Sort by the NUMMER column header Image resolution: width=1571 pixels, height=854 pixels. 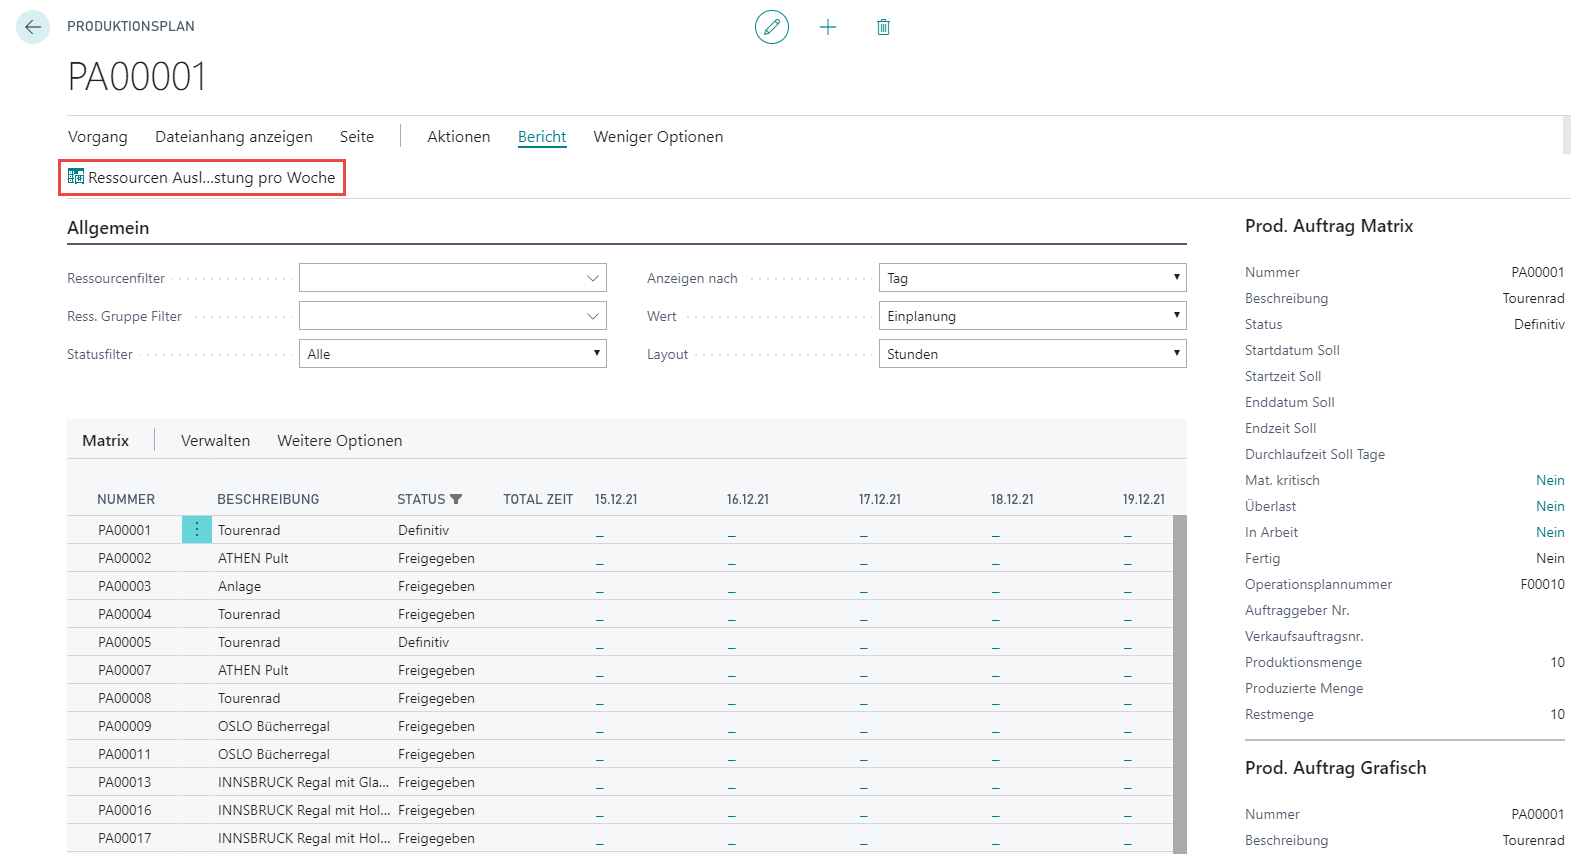[126, 499]
